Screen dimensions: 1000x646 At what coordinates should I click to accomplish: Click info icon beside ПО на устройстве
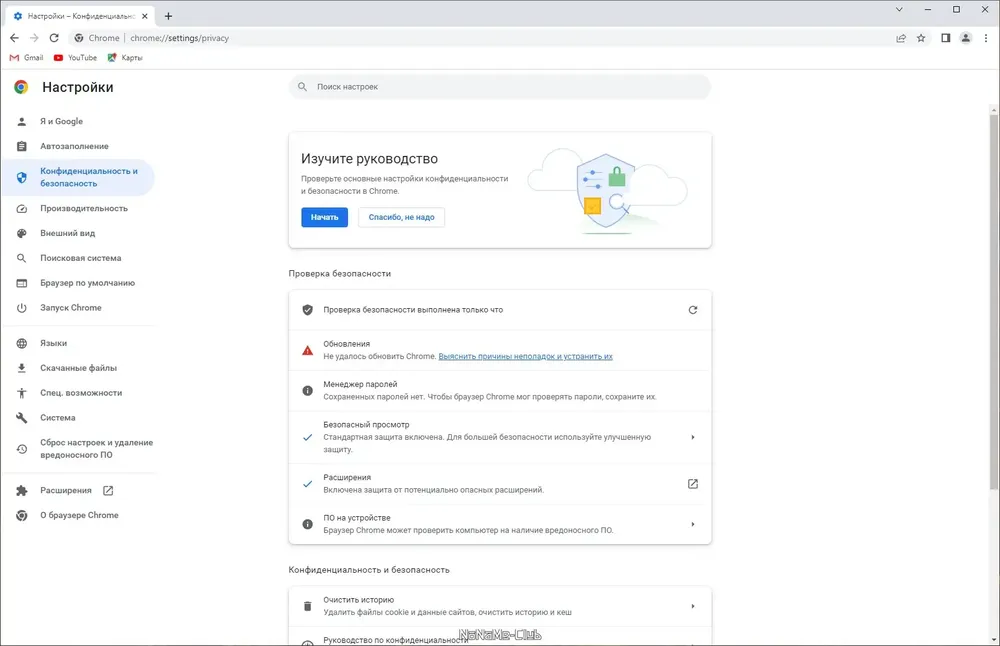(x=307, y=524)
